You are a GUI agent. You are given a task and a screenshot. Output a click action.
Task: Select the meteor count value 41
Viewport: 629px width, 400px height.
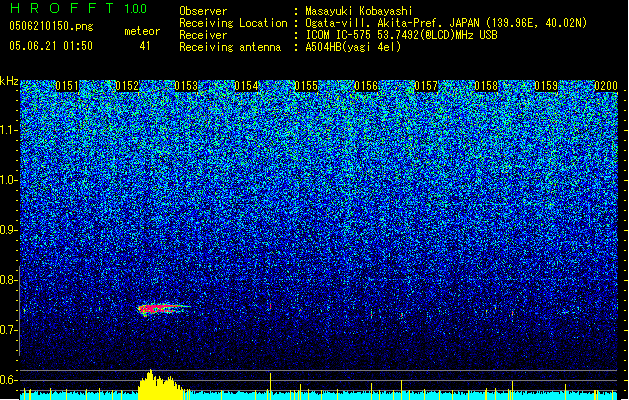tap(145, 46)
